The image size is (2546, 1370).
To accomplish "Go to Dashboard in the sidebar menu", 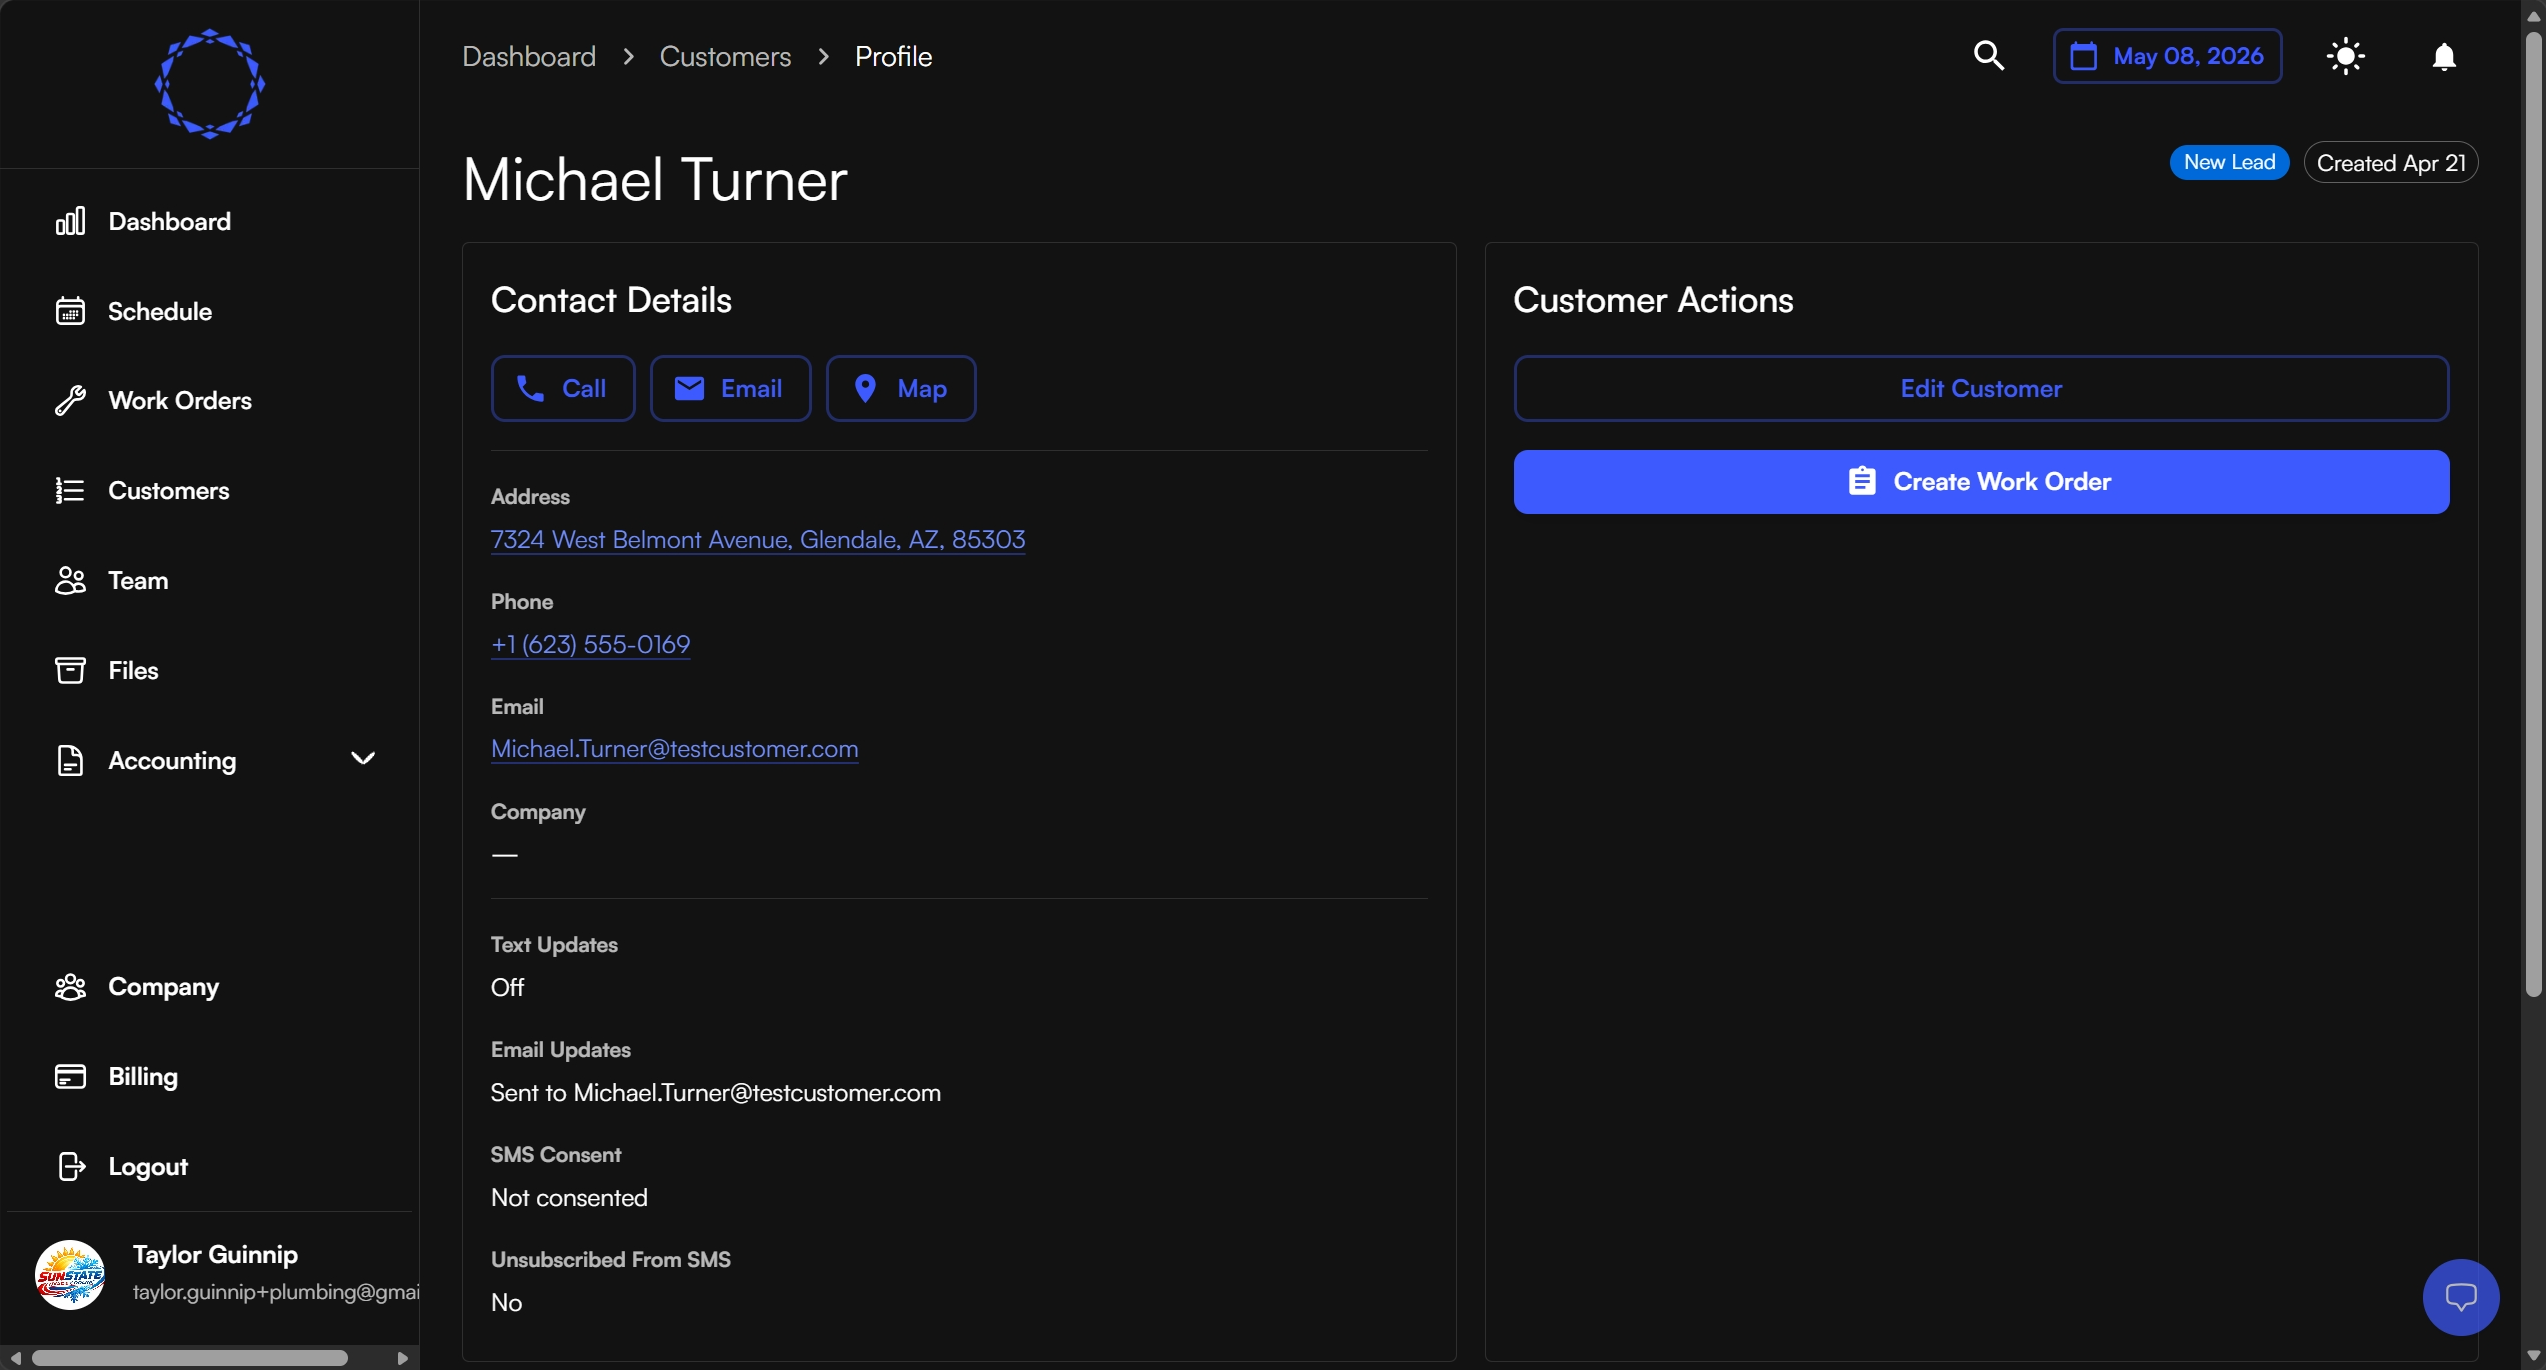I will click(x=169, y=221).
